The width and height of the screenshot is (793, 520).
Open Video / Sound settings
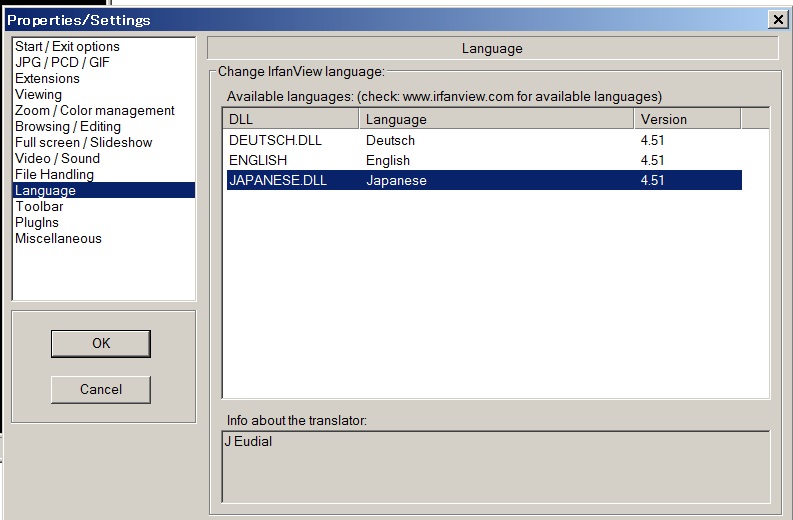tap(57, 159)
